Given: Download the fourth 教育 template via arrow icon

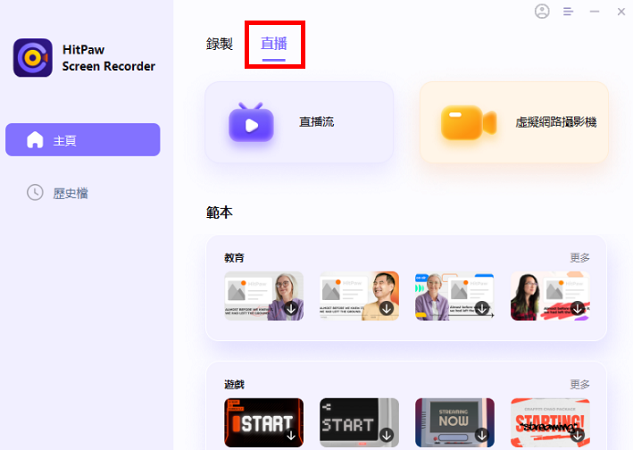Looking at the screenshot, I should (x=577, y=309).
